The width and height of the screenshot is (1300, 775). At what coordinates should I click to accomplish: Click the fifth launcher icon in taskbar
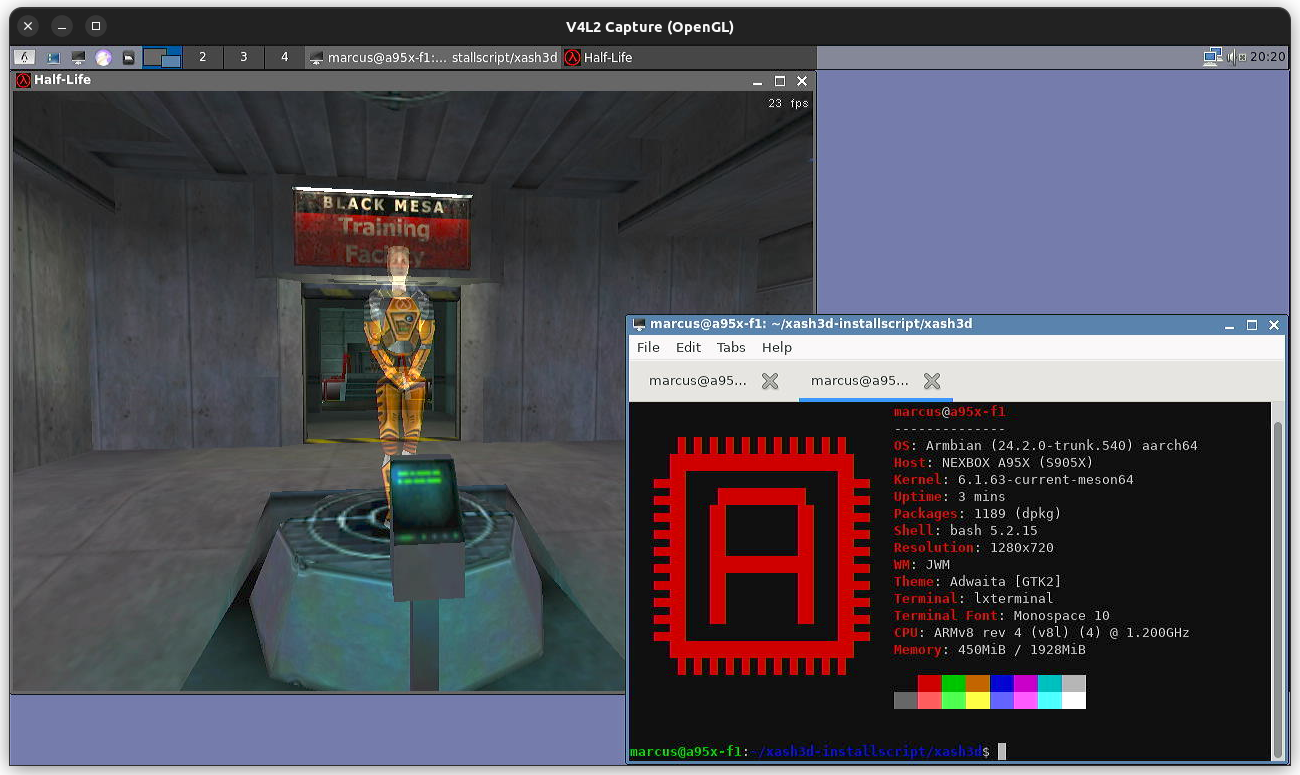coord(128,58)
